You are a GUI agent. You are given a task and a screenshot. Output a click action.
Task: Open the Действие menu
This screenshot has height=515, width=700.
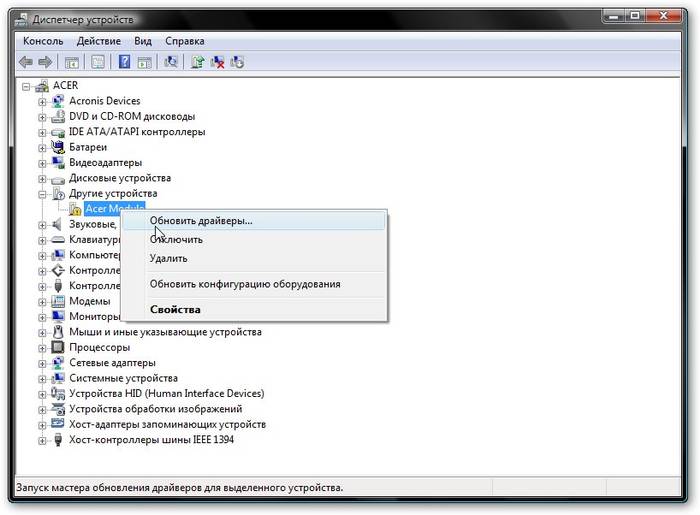[98, 40]
